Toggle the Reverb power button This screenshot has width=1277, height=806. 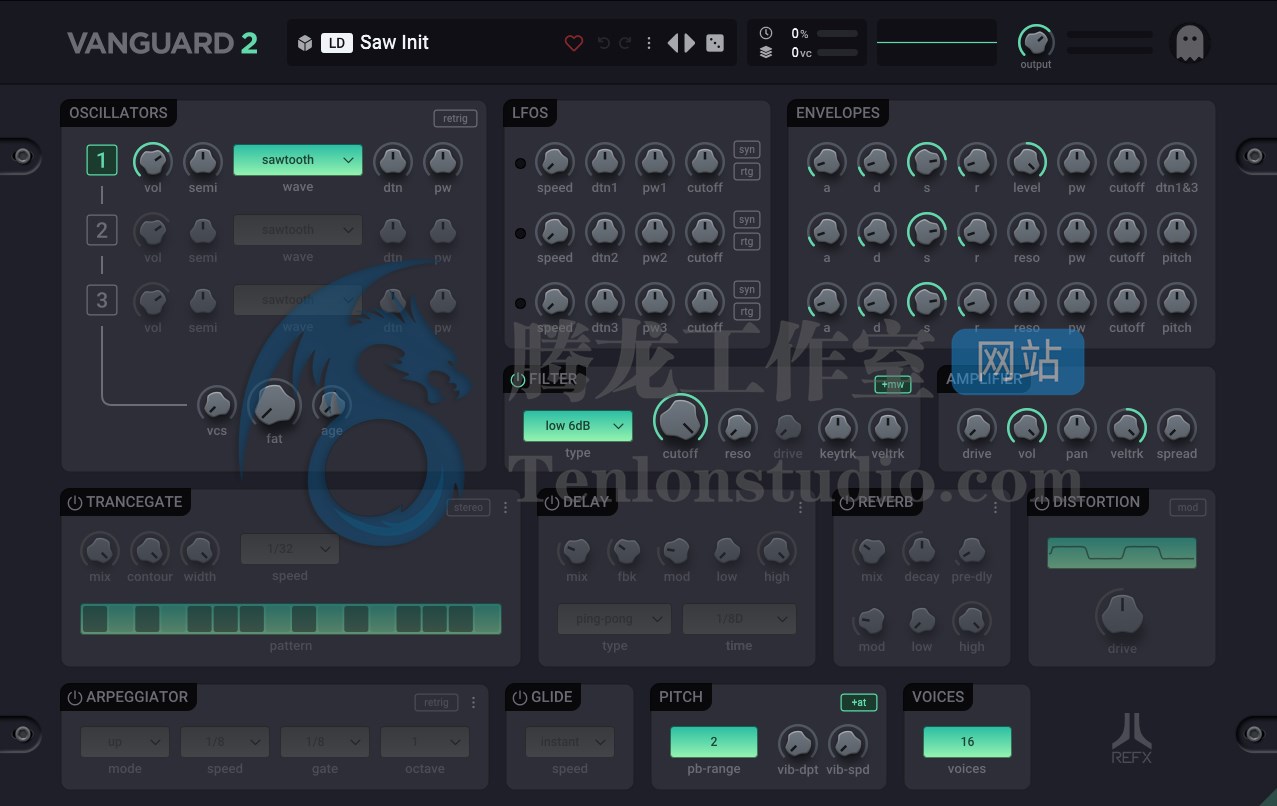(x=846, y=502)
